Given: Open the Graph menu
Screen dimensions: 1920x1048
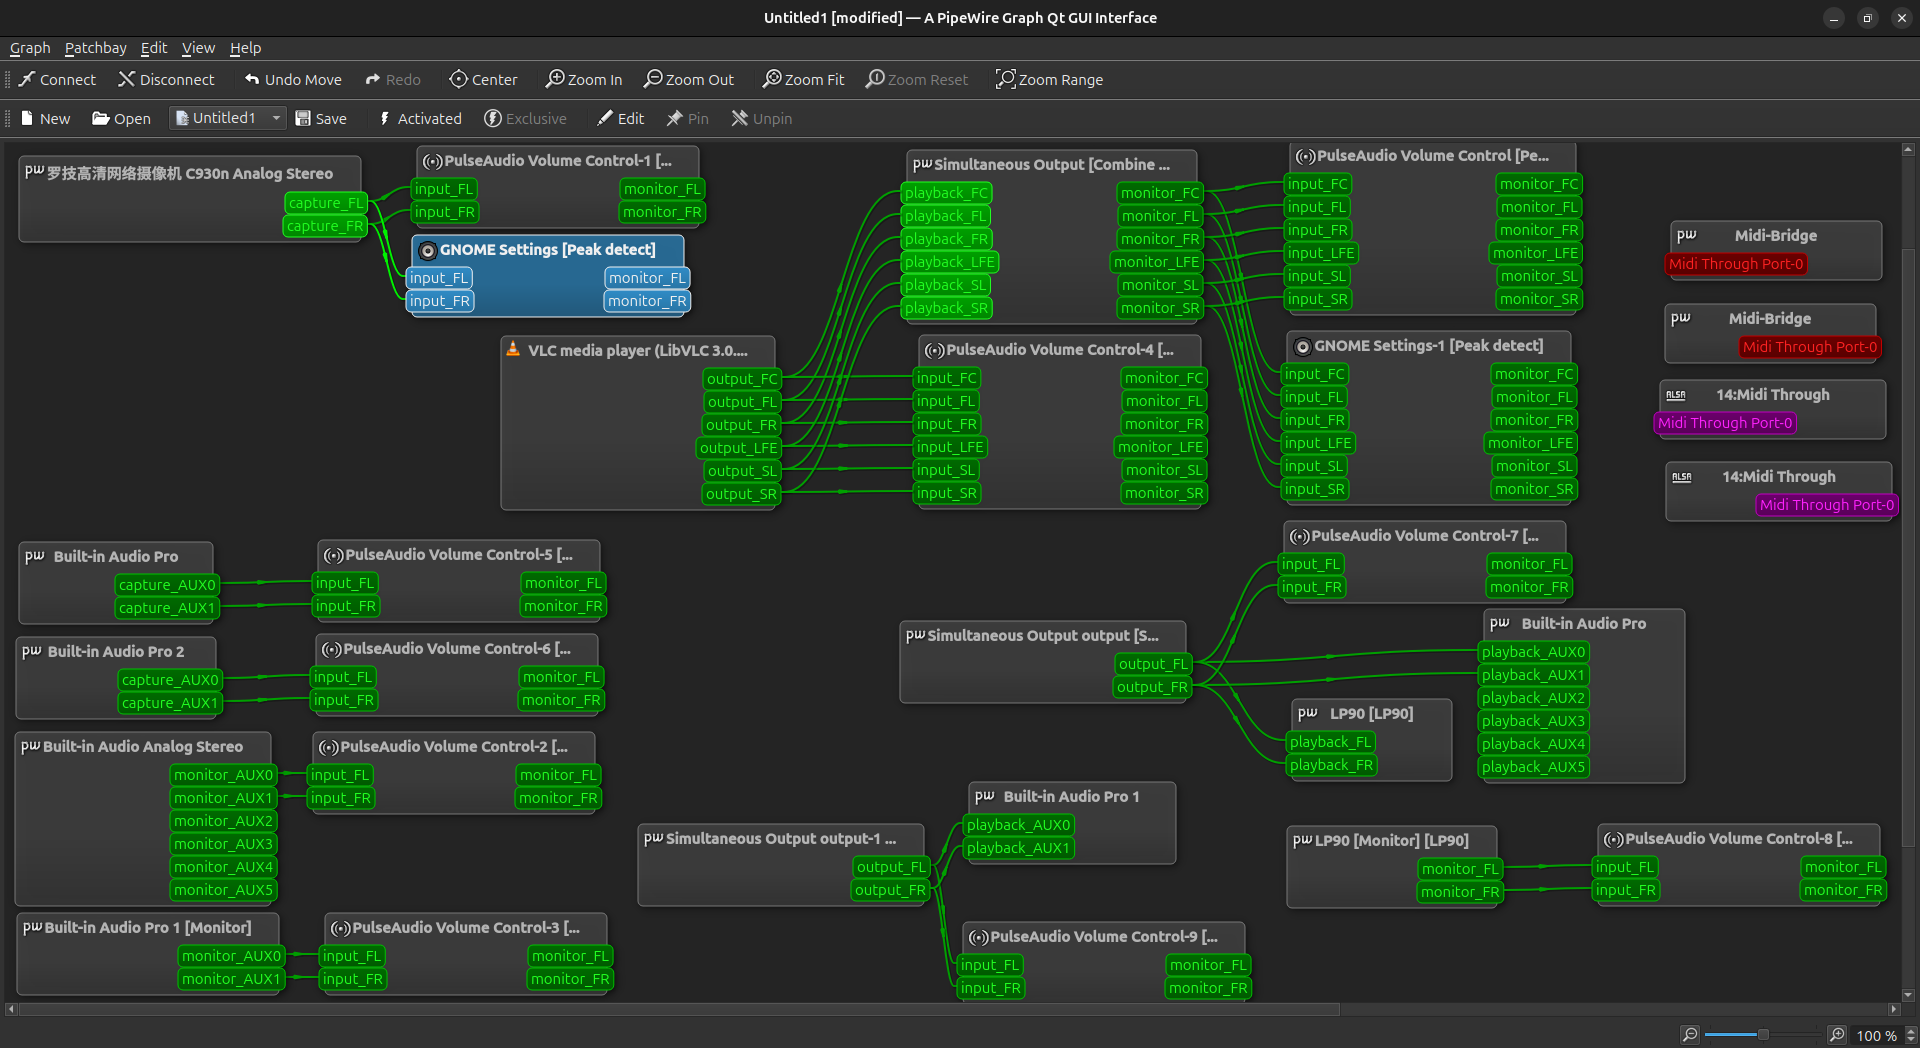Looking at the screenshot, I should pos(30,48).
